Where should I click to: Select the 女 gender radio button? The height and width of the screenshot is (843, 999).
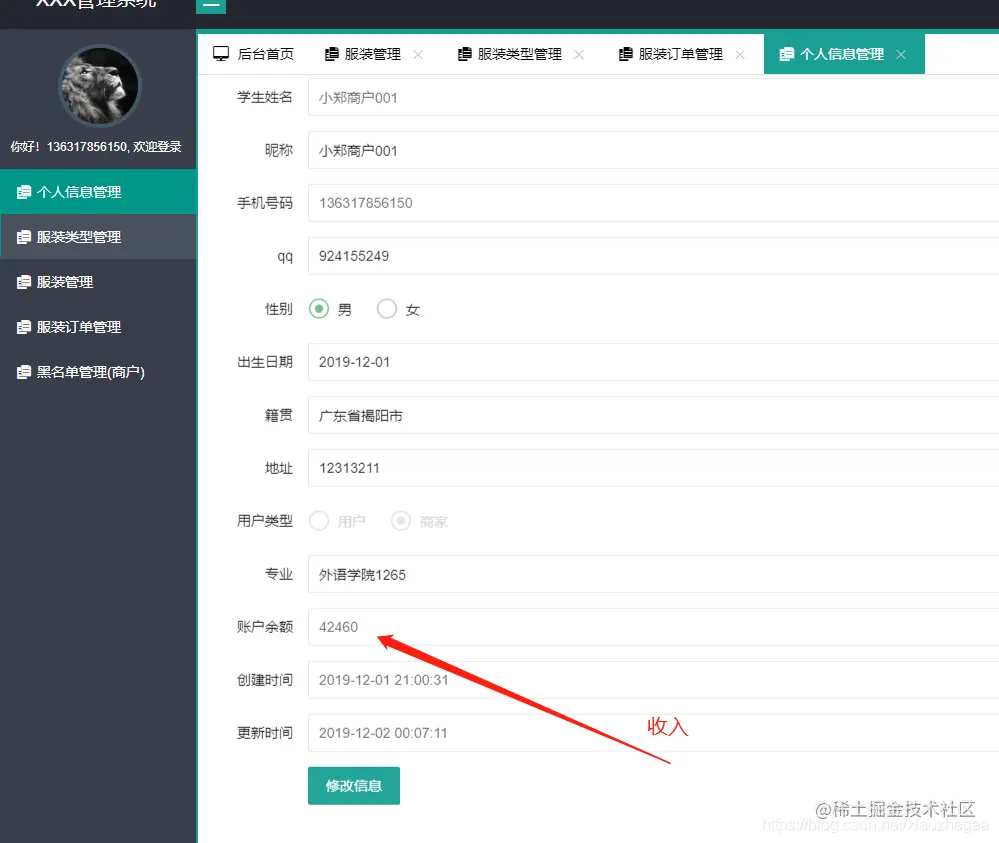387,309
